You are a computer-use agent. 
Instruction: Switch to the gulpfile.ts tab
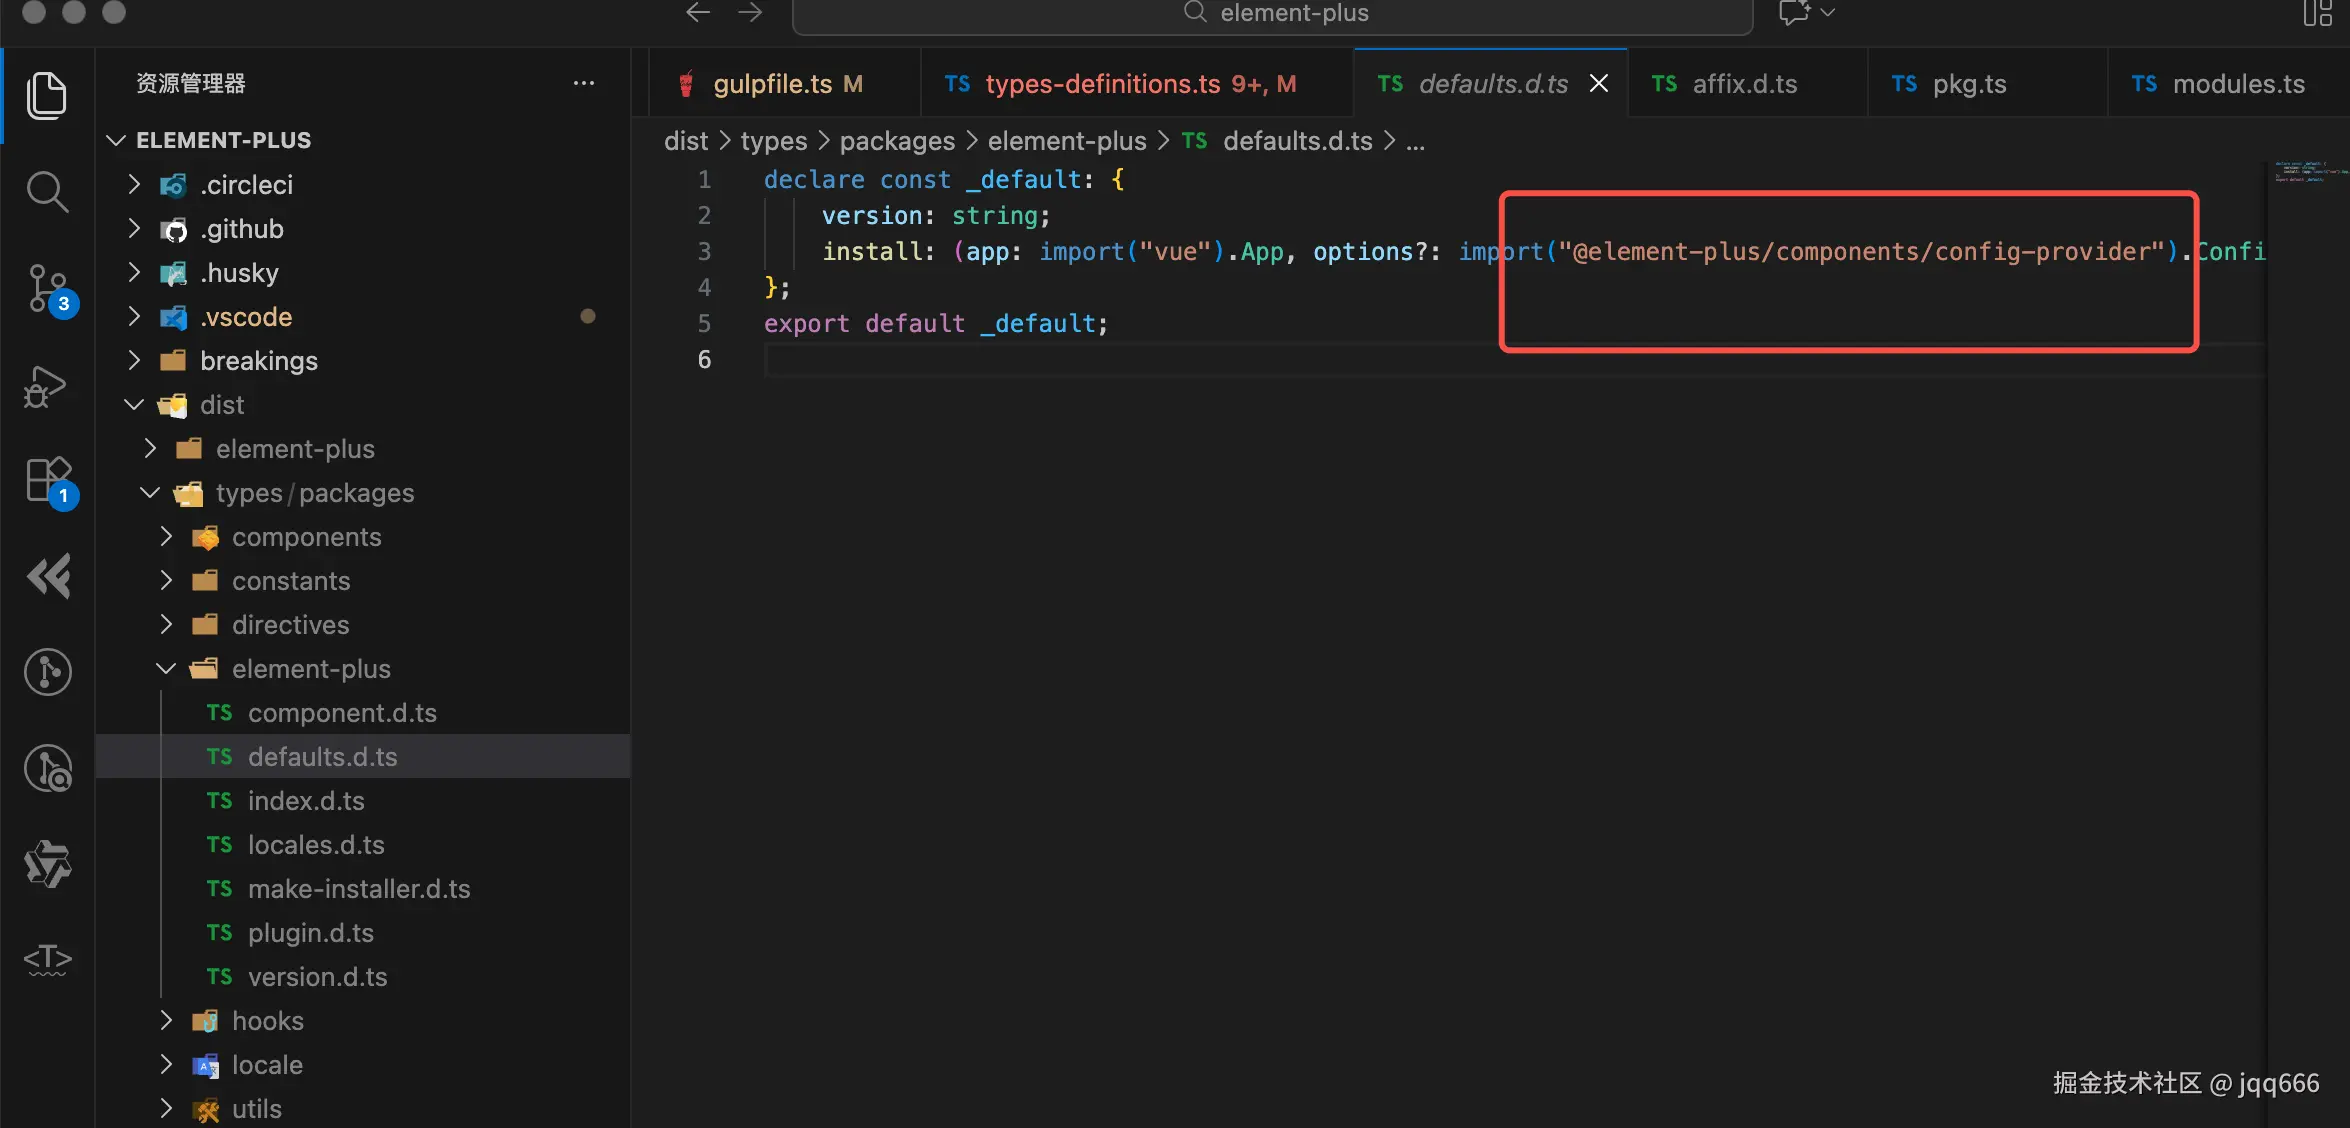773,84
